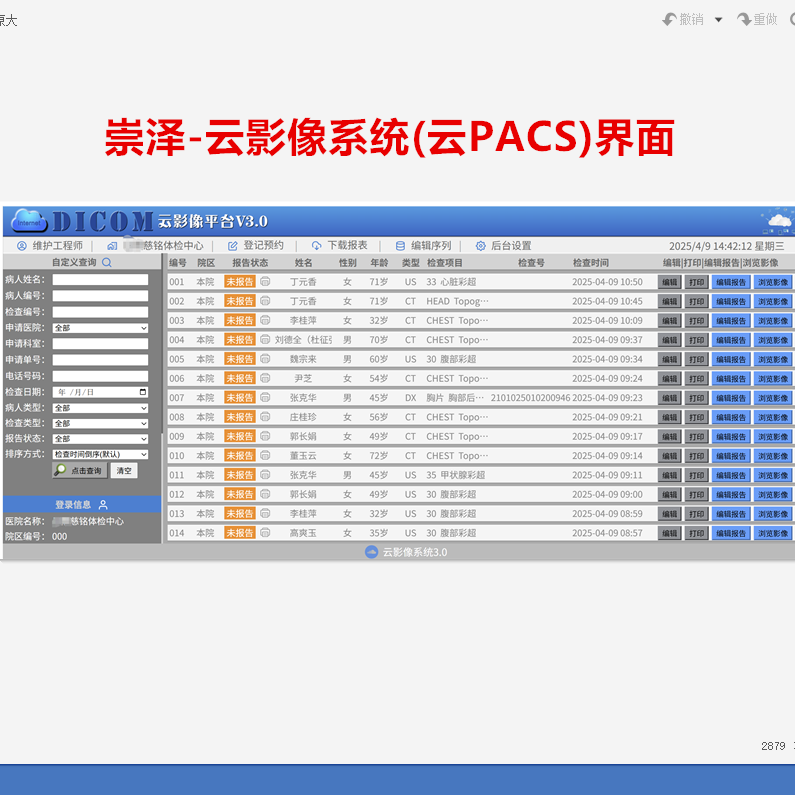This screenshot has width=795, height=795.
Task: Click 未报告 status badge in row 005
Action: pyautogui.click(x=239, y=359)
